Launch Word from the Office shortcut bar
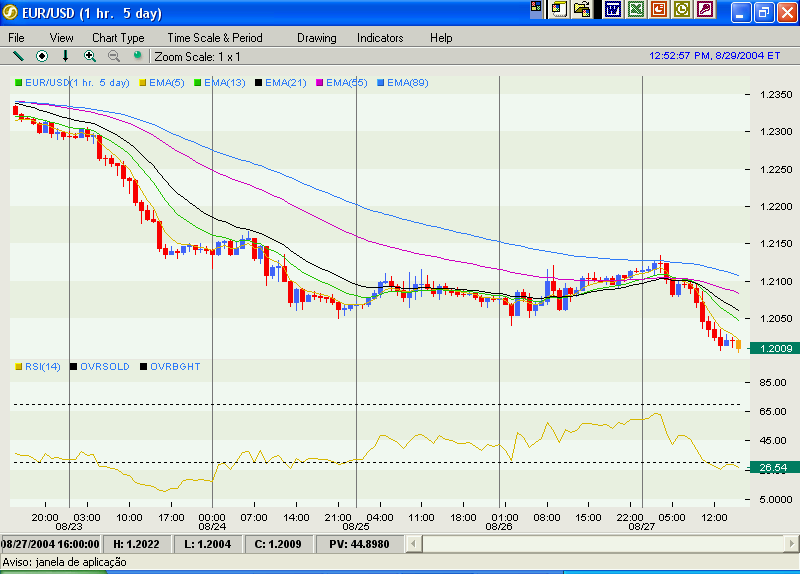This screenshot has width=800, height=574. point(612,10)
